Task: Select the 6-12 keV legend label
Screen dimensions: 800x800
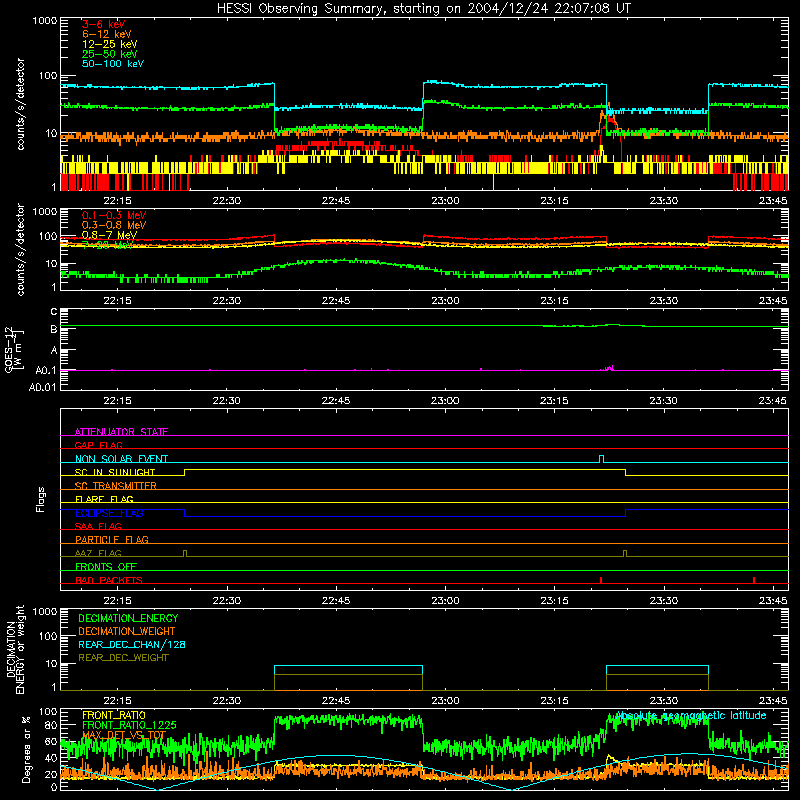Action: pyautogui.click(x=107, y=34)
